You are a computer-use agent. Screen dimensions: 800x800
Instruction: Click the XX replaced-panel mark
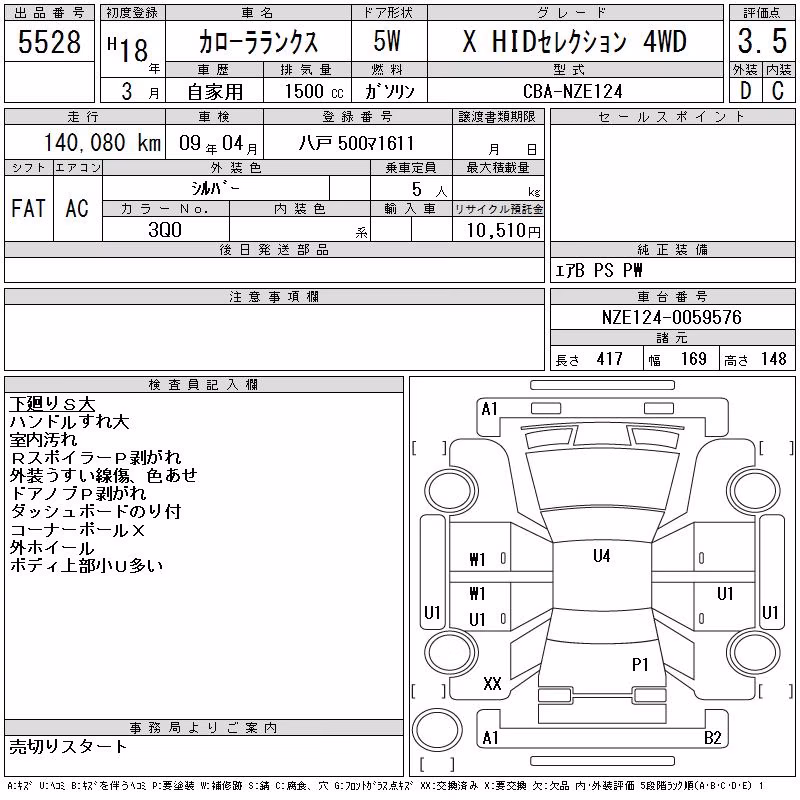[492, 684]
